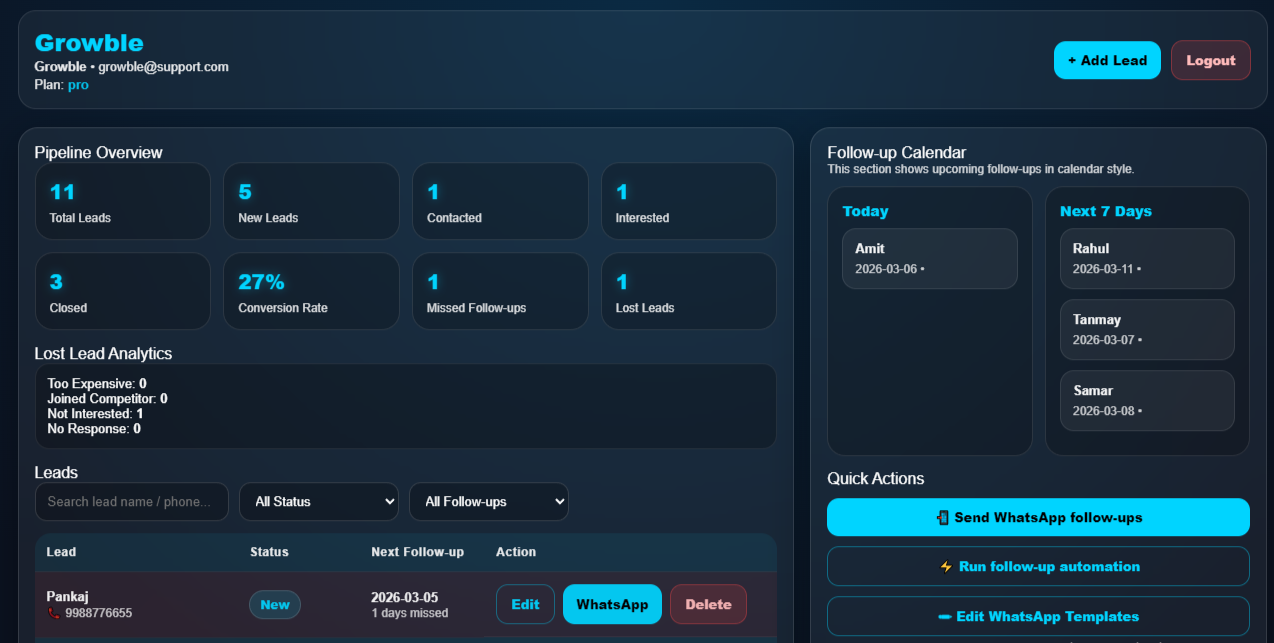This screenshot has width=1274, height=643.
Task: Open Edit WhatsApp Templates
Action: pyautogui.click(x=1038, y=616)
